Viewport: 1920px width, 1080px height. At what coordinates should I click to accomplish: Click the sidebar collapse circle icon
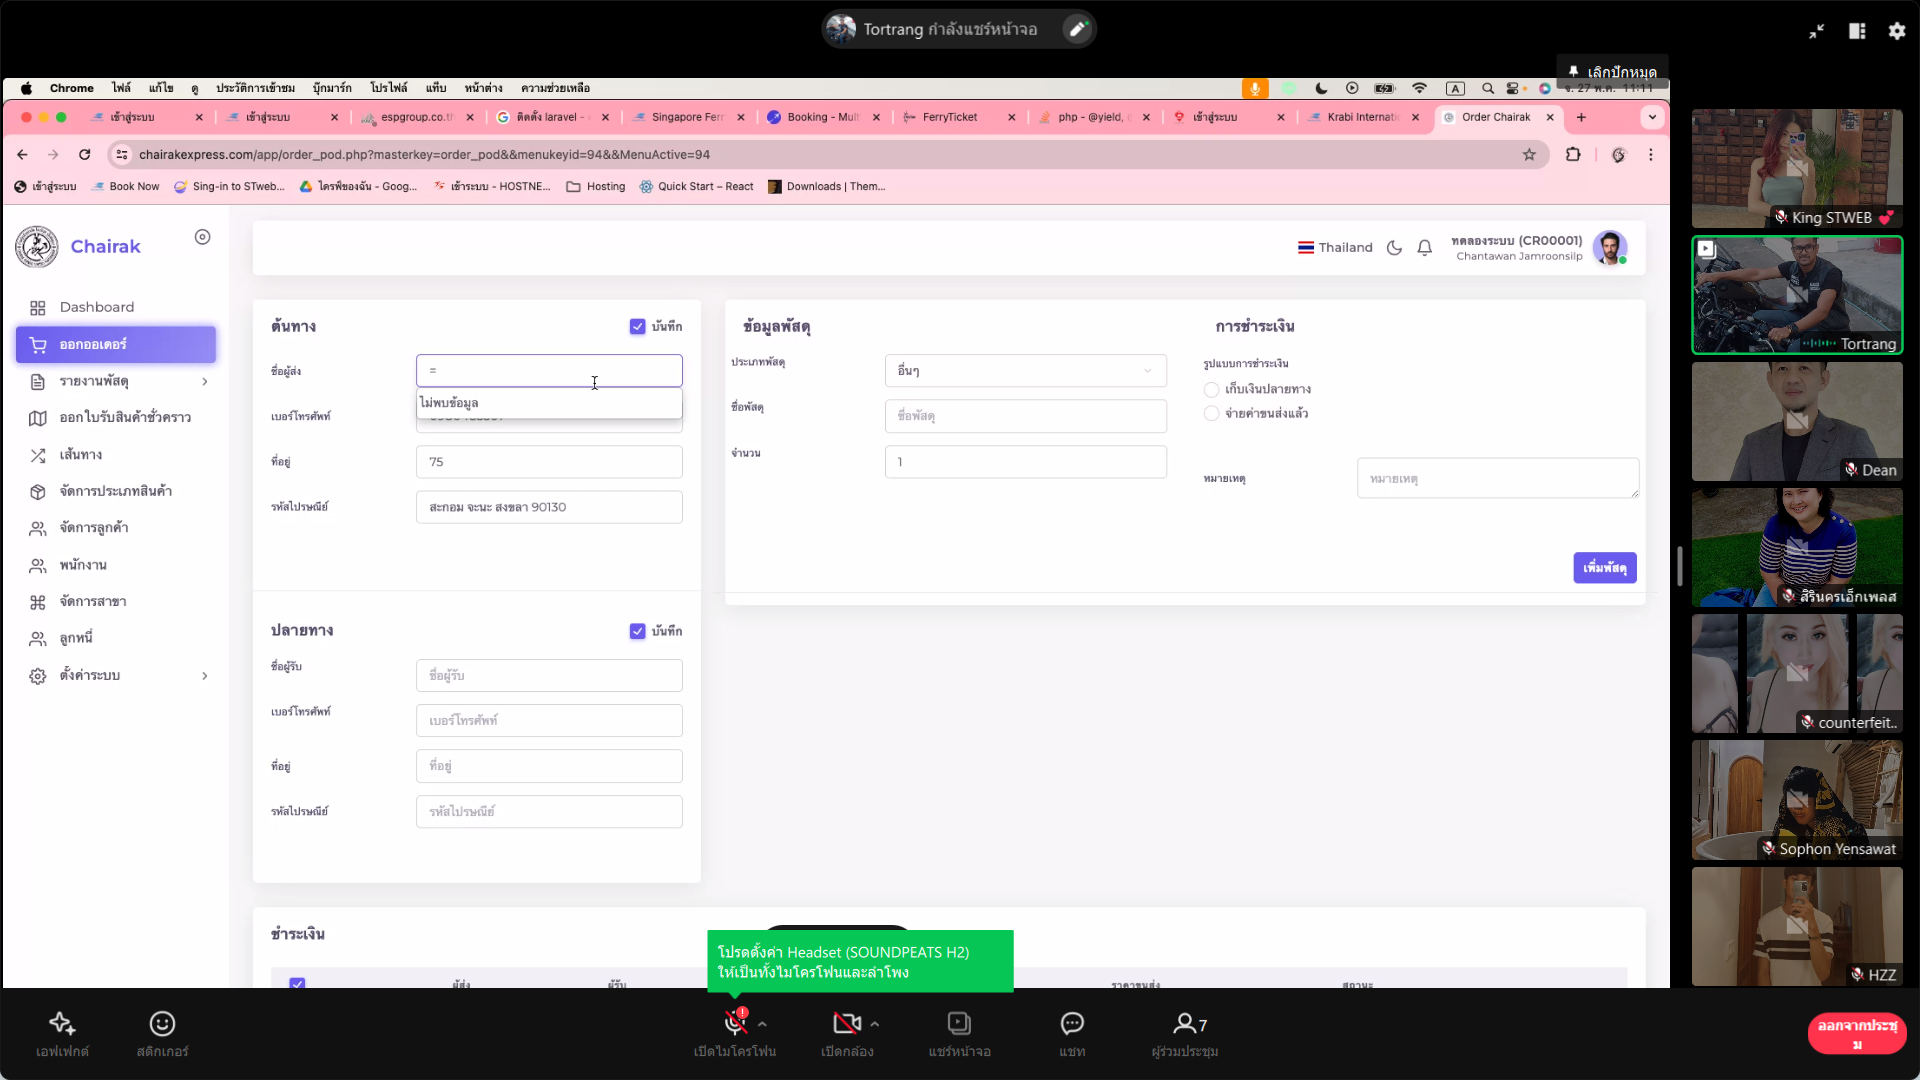coord(203,237)
